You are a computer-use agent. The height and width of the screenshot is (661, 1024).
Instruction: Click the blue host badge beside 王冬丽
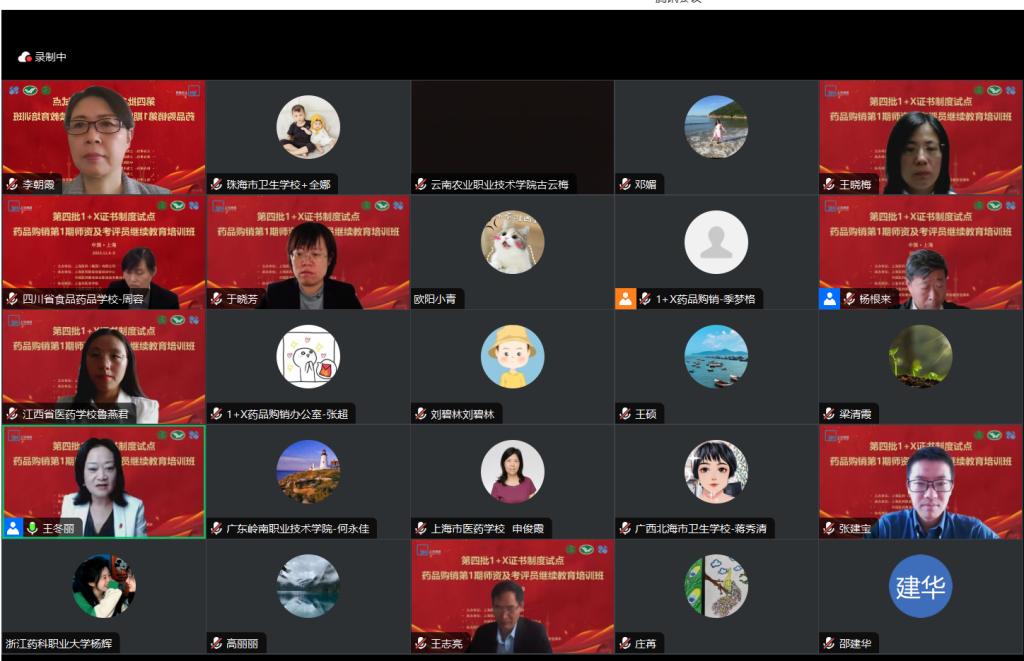[x=13, y=528]
